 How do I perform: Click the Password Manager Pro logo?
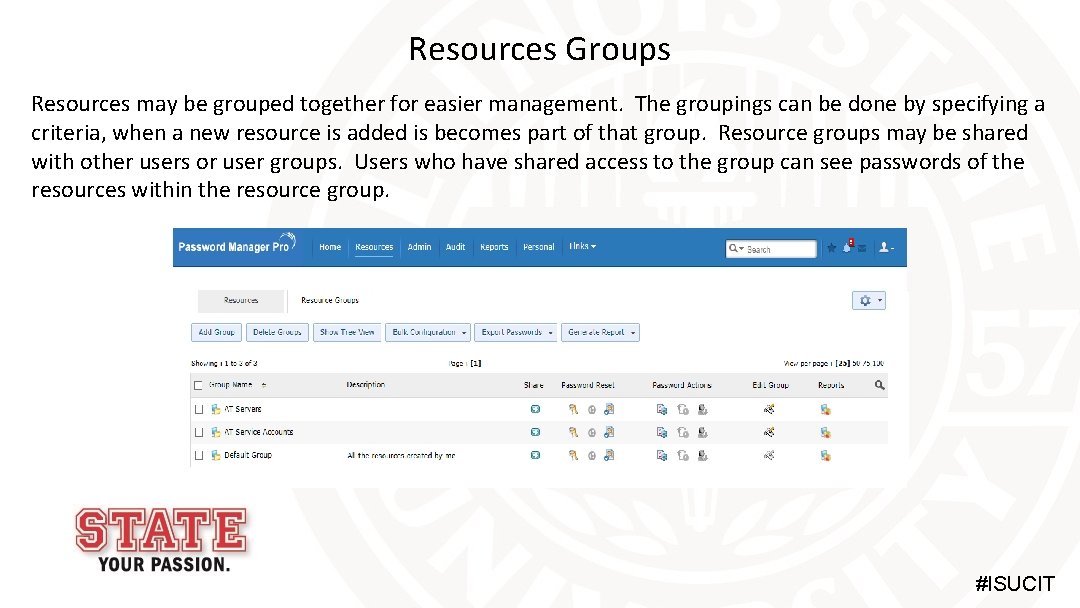pyautogui.click(x=236, y=244)
